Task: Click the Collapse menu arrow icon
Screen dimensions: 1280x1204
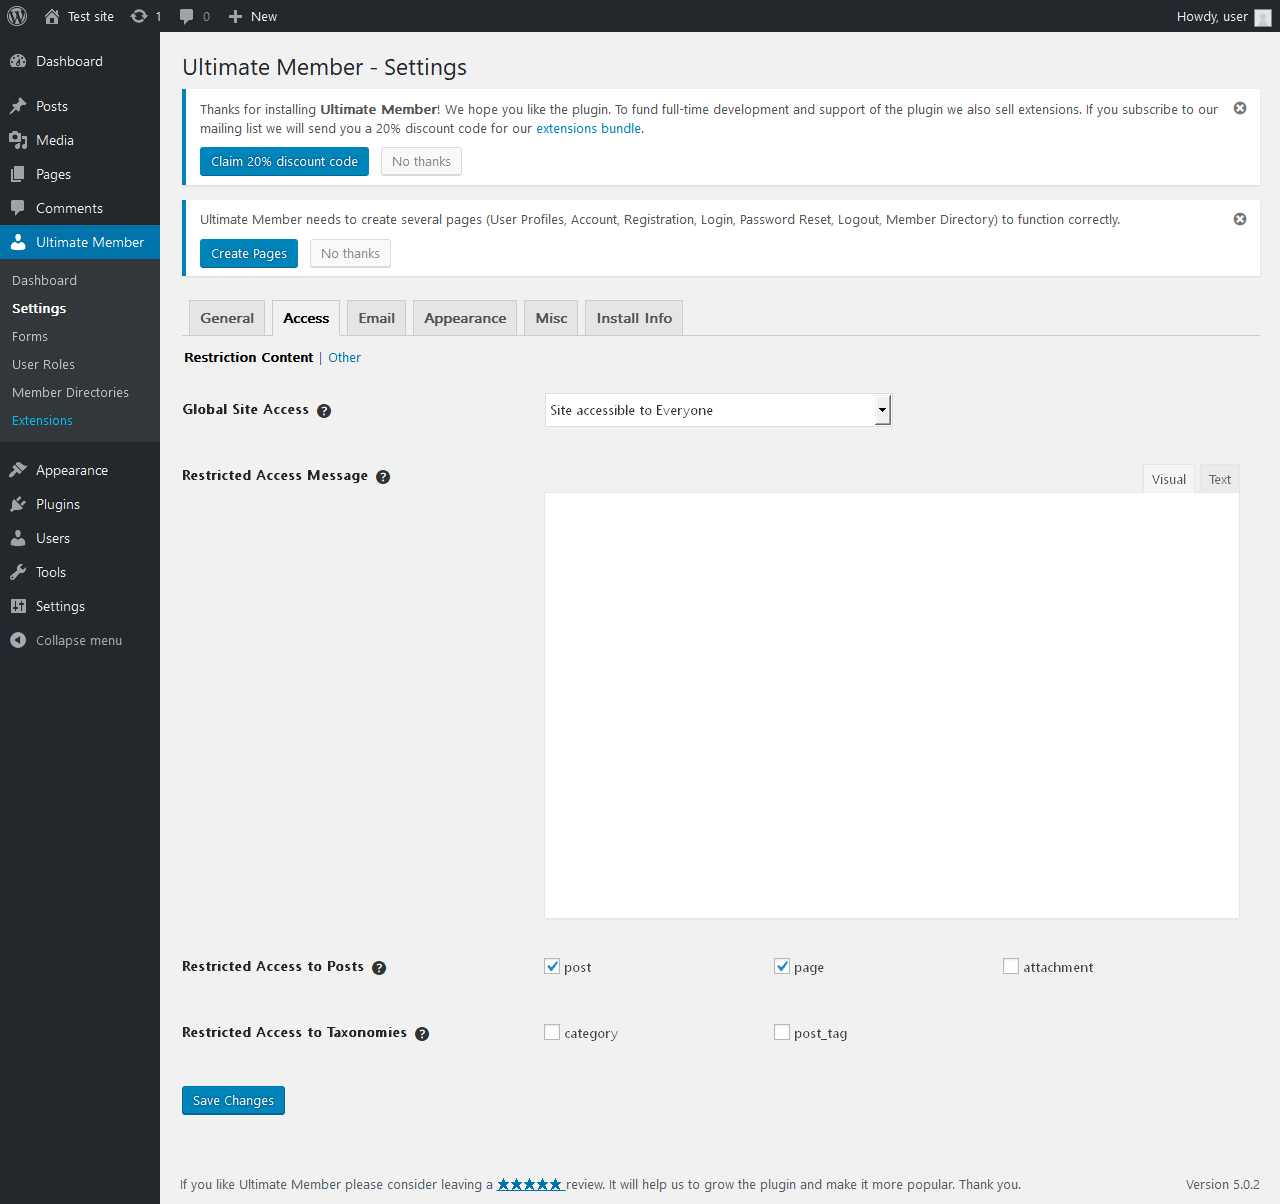Action: 18,640
